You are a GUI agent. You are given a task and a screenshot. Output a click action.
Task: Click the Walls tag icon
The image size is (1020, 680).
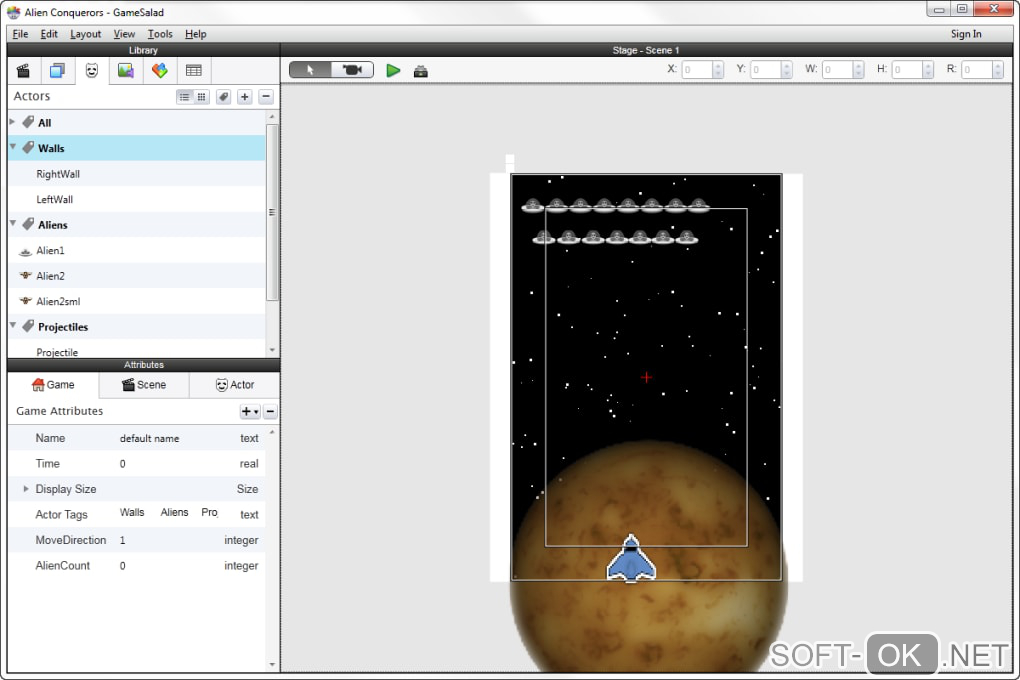tap(28, 148)
